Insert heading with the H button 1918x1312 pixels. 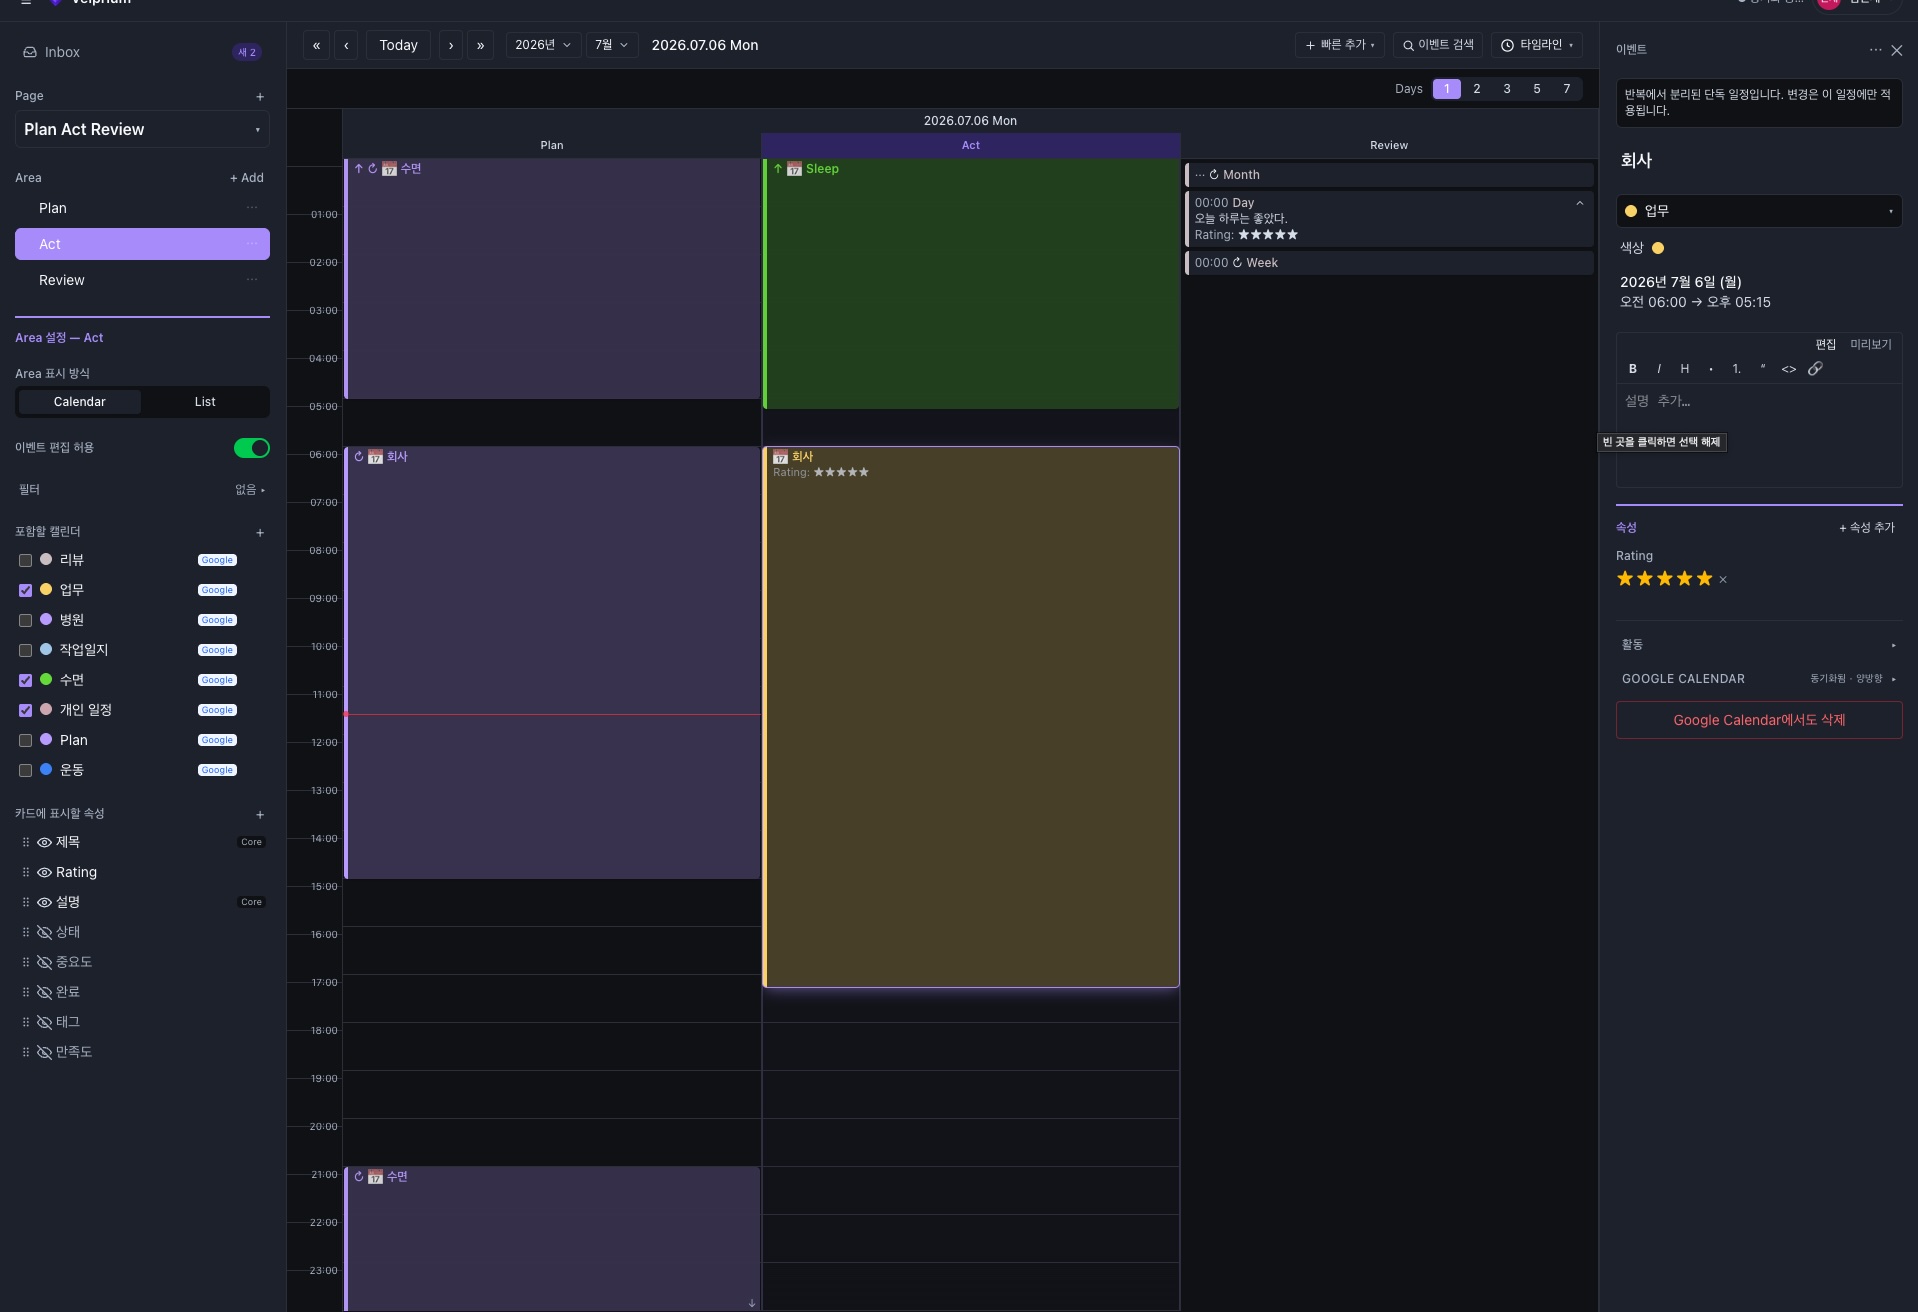coord(1685,369)
